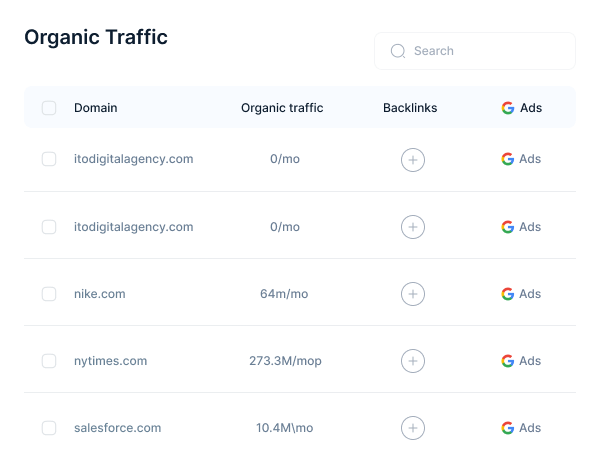The image size is (600, 460).
Task: Toggle the select-all checkbox in table header
Action: click(49, 108)
